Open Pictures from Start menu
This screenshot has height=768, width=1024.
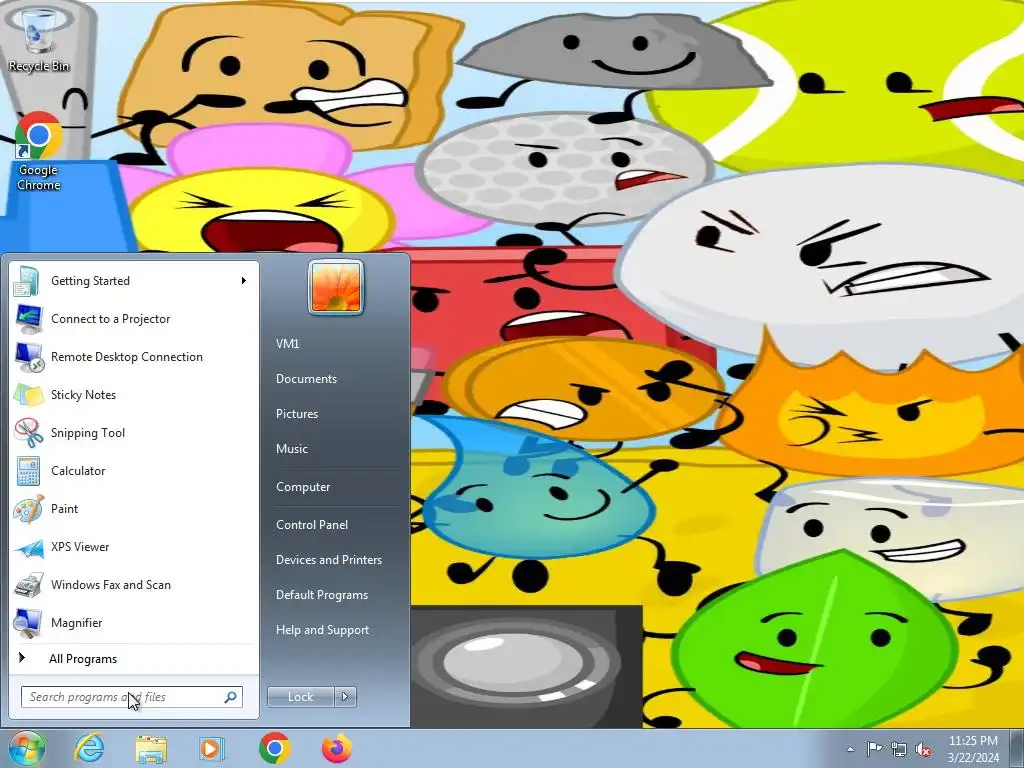coord(296,414)
